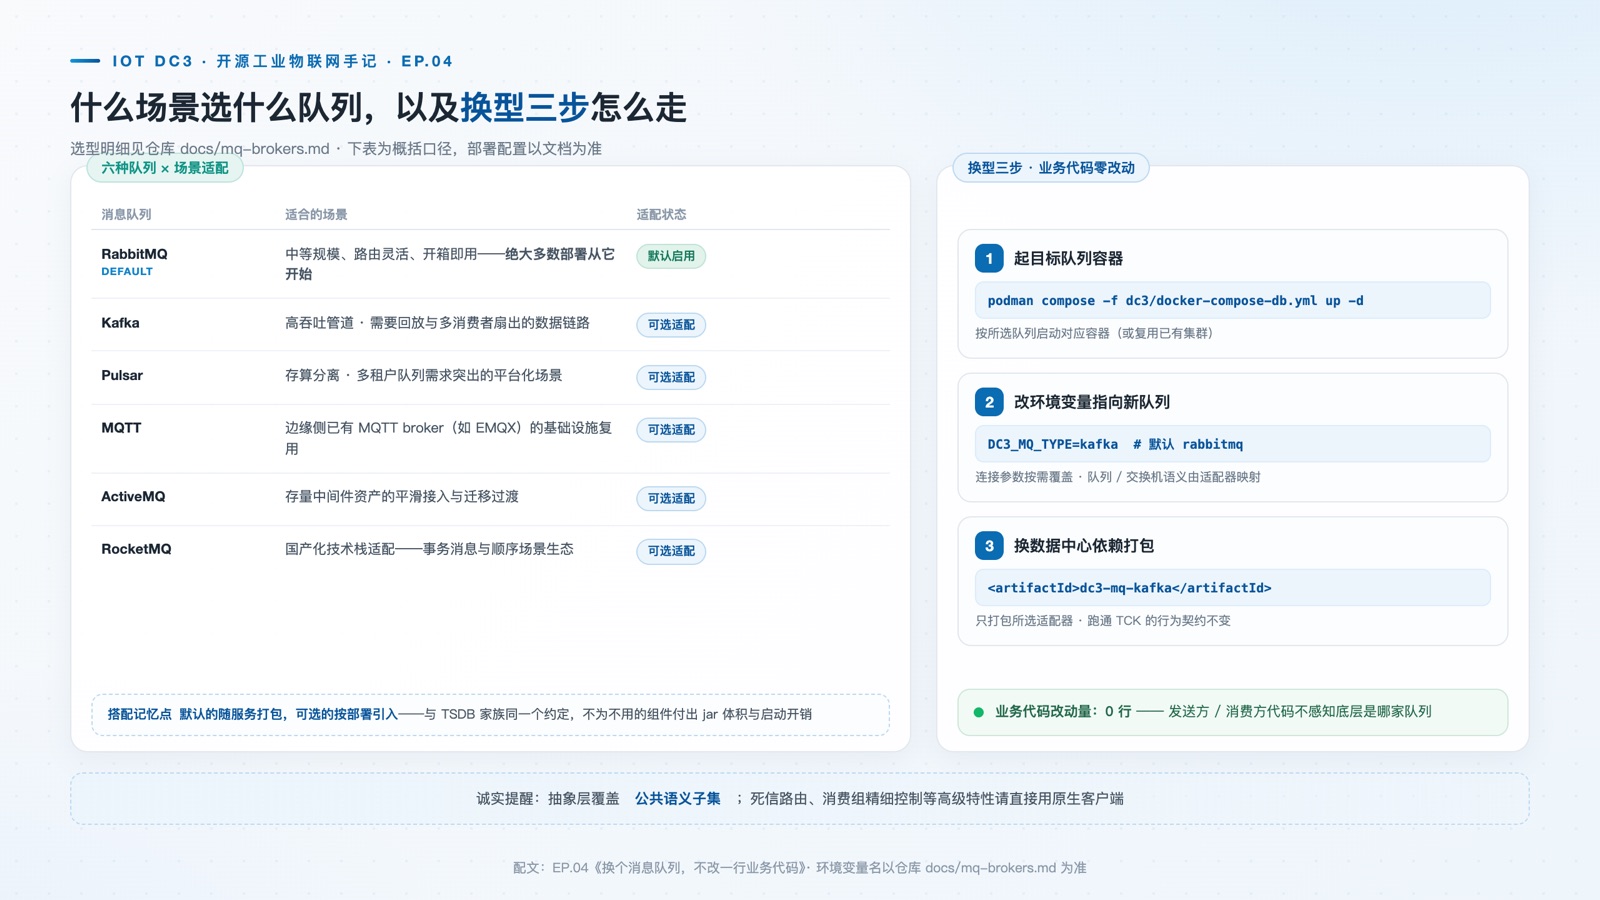This screenshot has width=1600, height=900.
Task: Click the 可选适配 badge in MQTT row
Action: coord(671,430)
